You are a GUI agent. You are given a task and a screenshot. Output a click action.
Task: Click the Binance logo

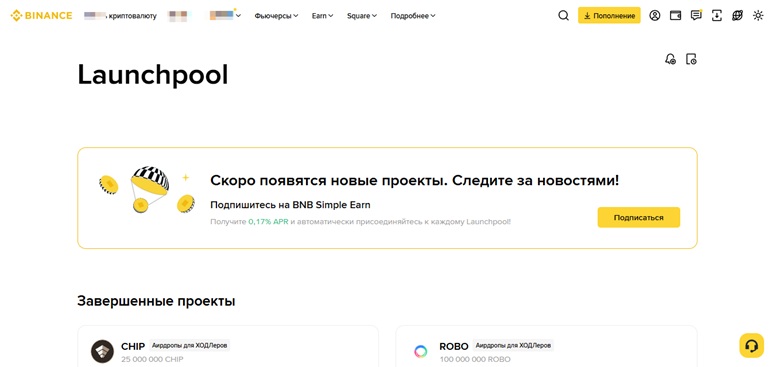click(41, 16)
